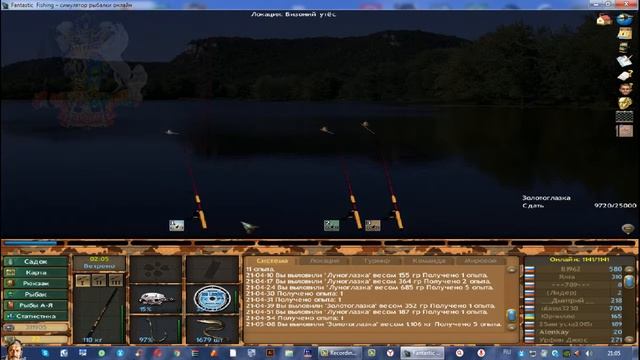
Task: Select rod slot 1 icon on water
Action: tap(176, 225)
